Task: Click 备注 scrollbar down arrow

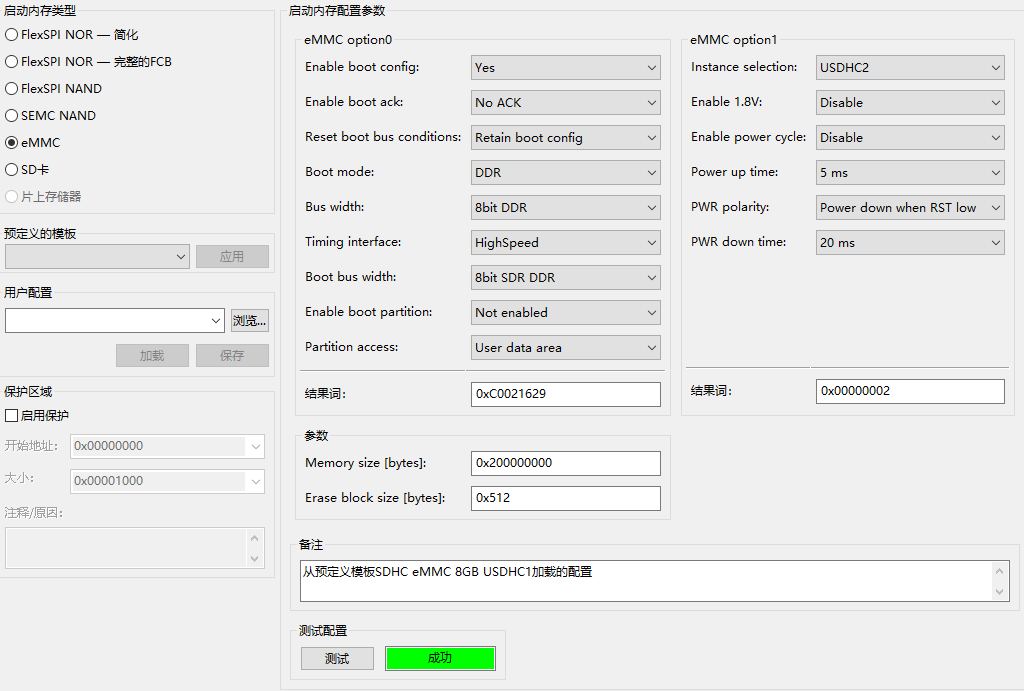Action: click(x=999, y=592)
